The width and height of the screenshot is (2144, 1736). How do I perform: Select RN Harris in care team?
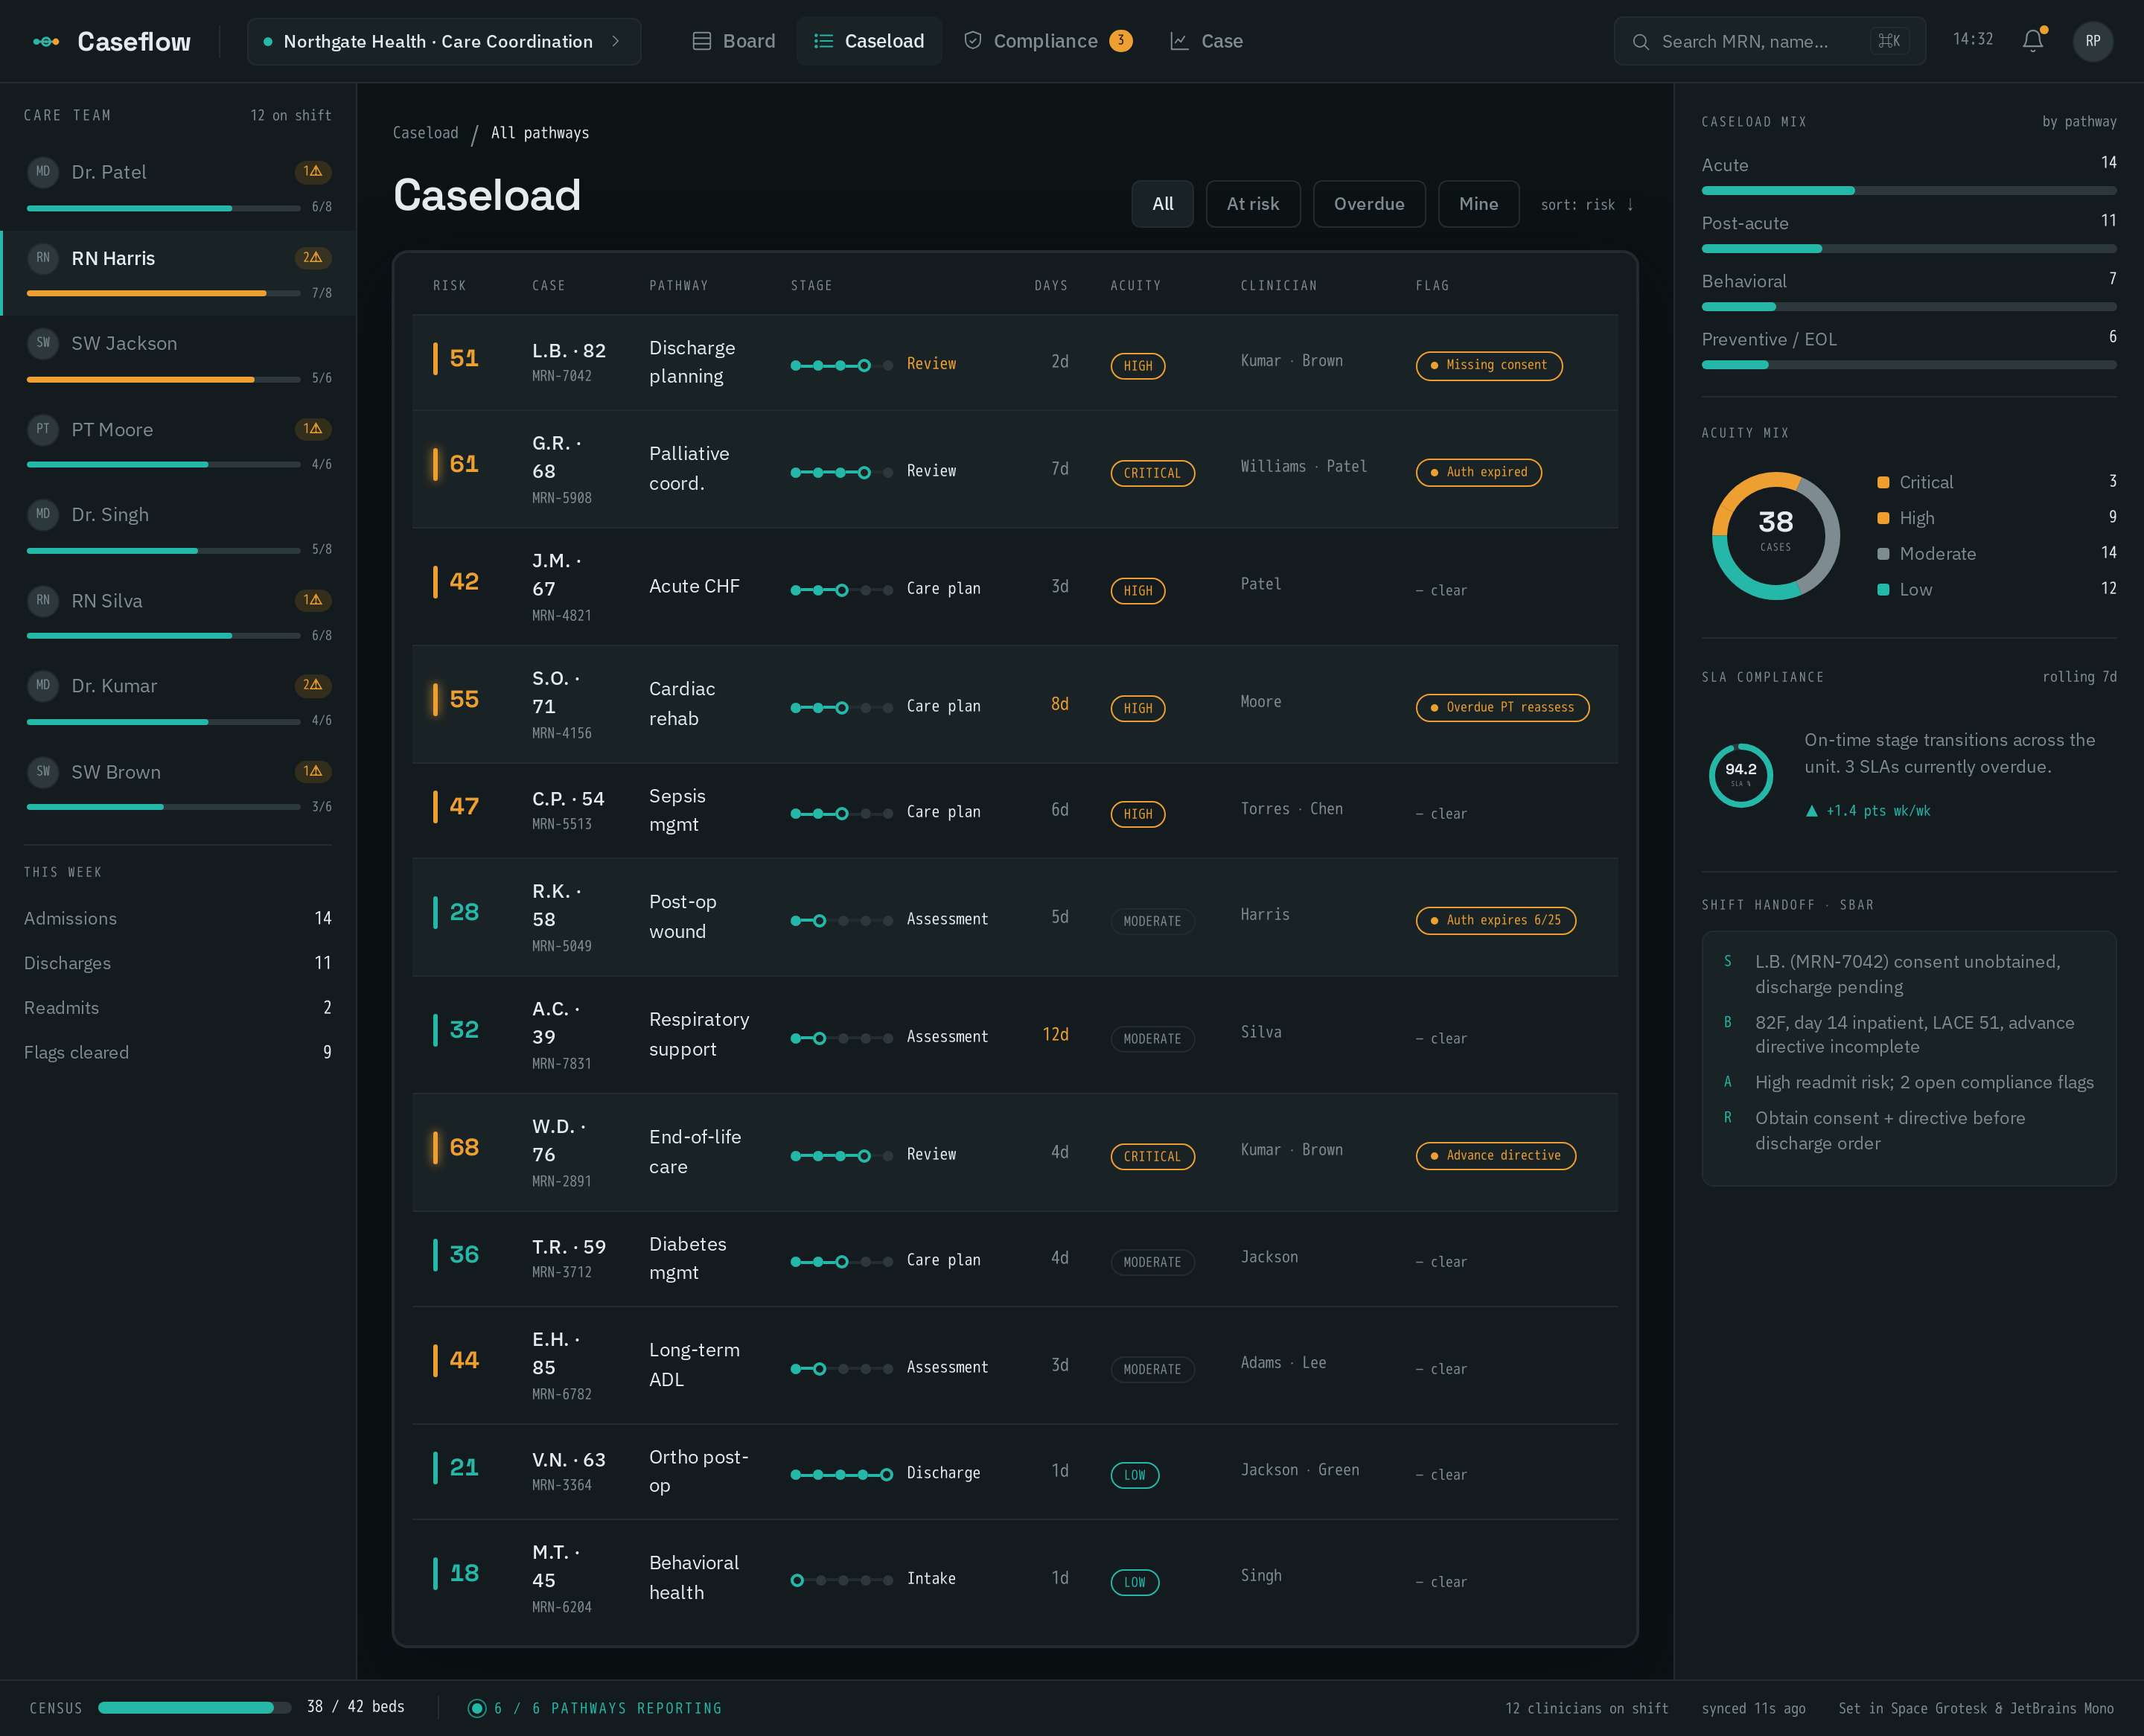tap(179, 273)
